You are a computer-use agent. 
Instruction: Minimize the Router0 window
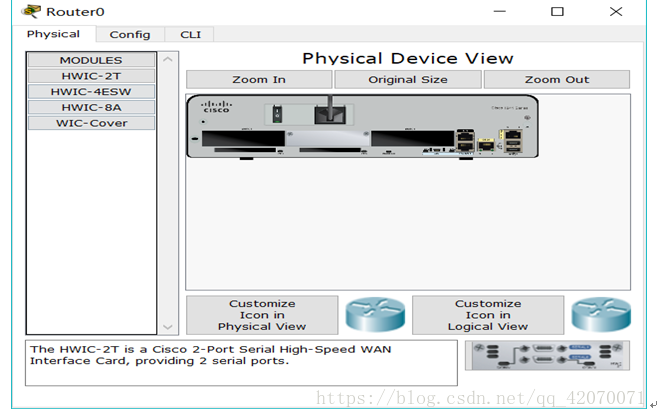[499, 12]
